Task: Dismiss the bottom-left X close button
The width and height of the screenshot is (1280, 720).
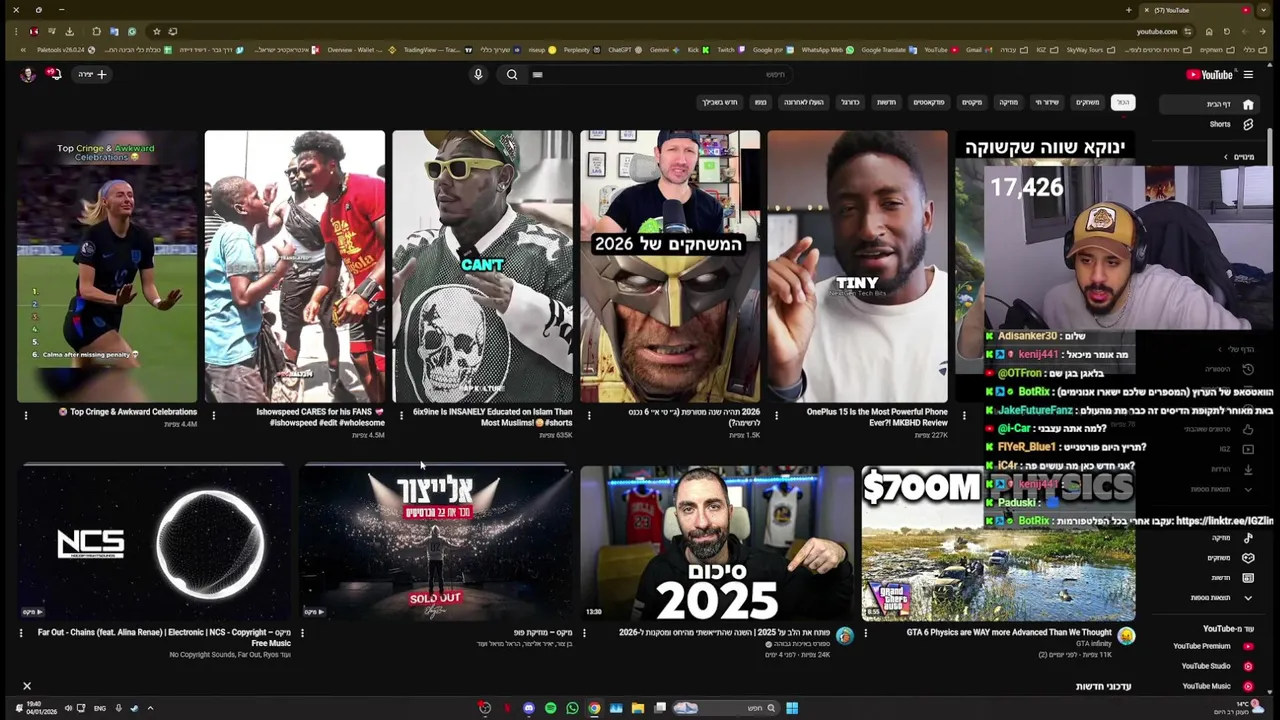Action: (x=27, y=686)
